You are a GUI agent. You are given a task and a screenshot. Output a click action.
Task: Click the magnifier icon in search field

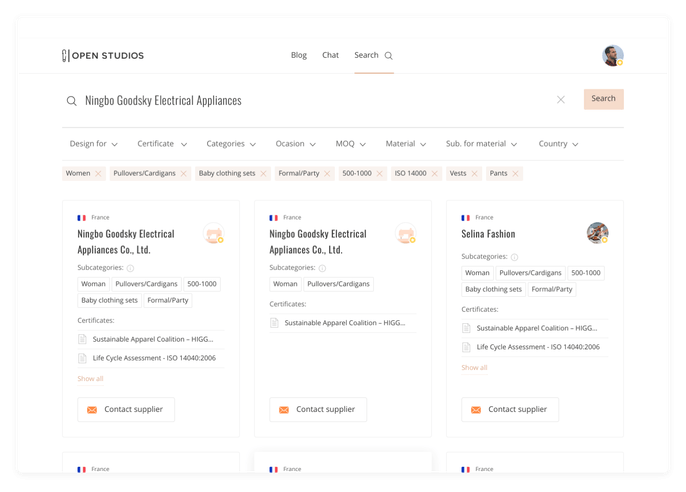click(72, 101)
